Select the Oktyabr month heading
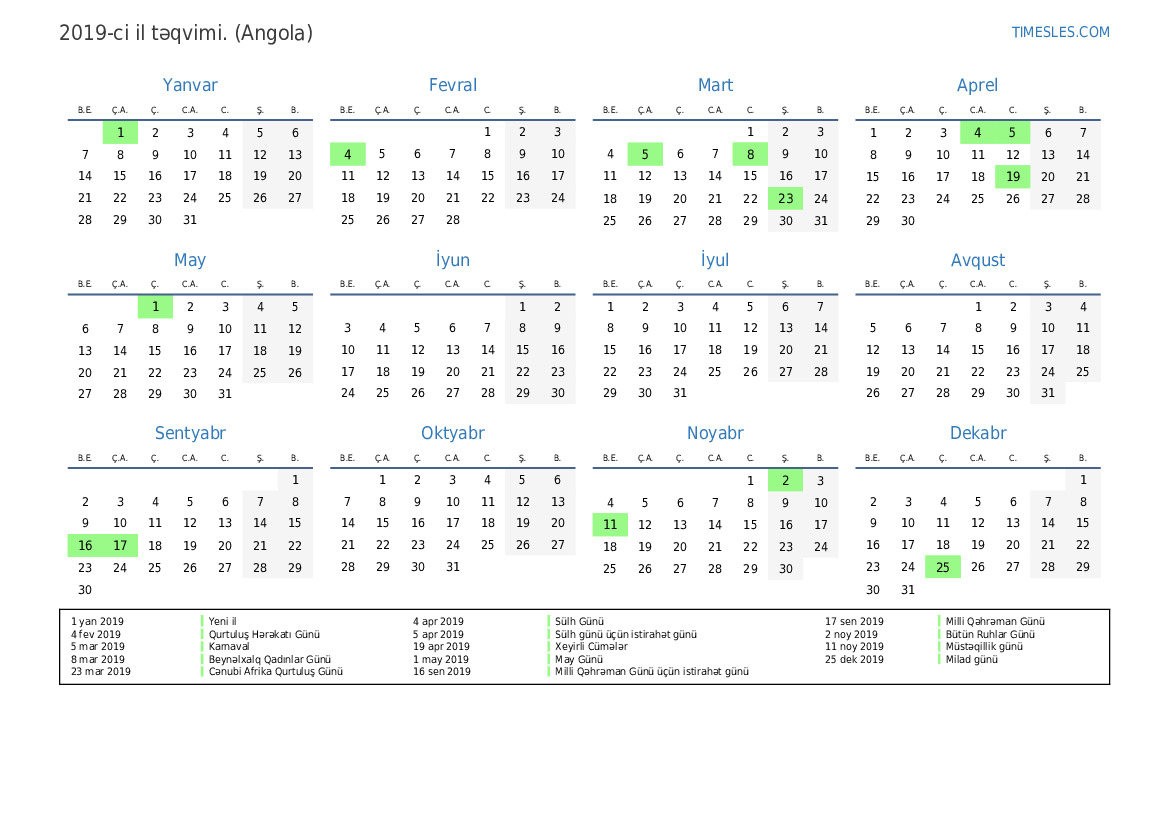Image resolution: width=1169 pixels, height=827 pixels. [453, 433]
